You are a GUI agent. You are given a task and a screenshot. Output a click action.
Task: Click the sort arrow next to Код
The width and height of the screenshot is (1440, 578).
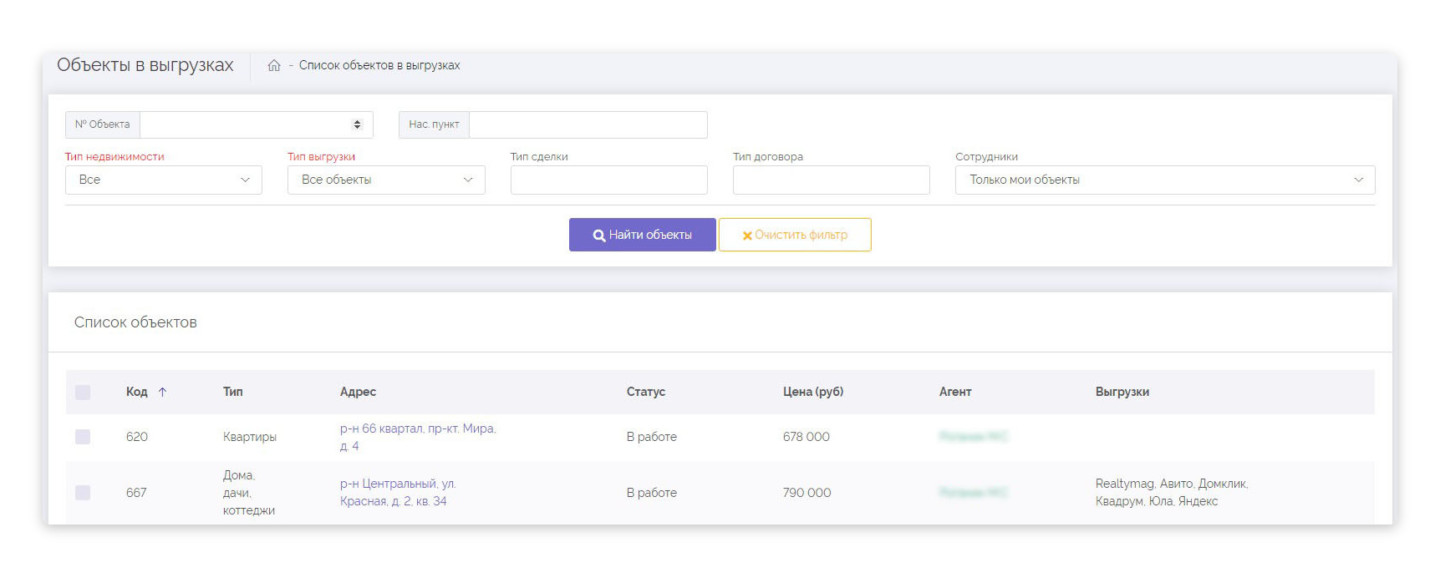pos(162,392)
